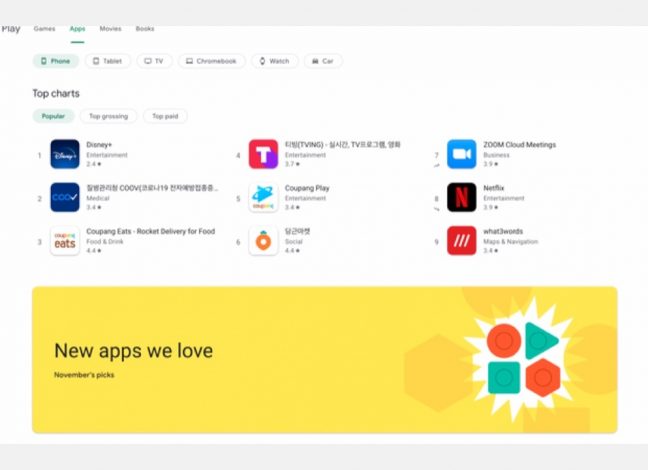Open the Netflix app icon

coord(462,197)
